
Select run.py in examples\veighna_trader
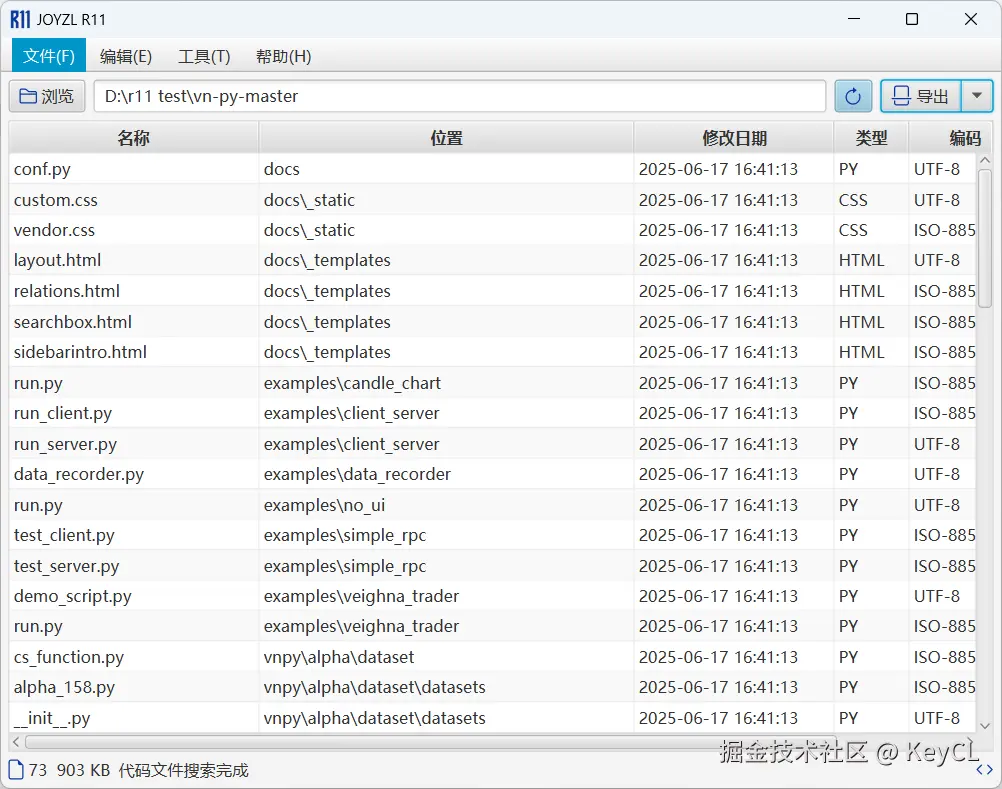(493, 626)
